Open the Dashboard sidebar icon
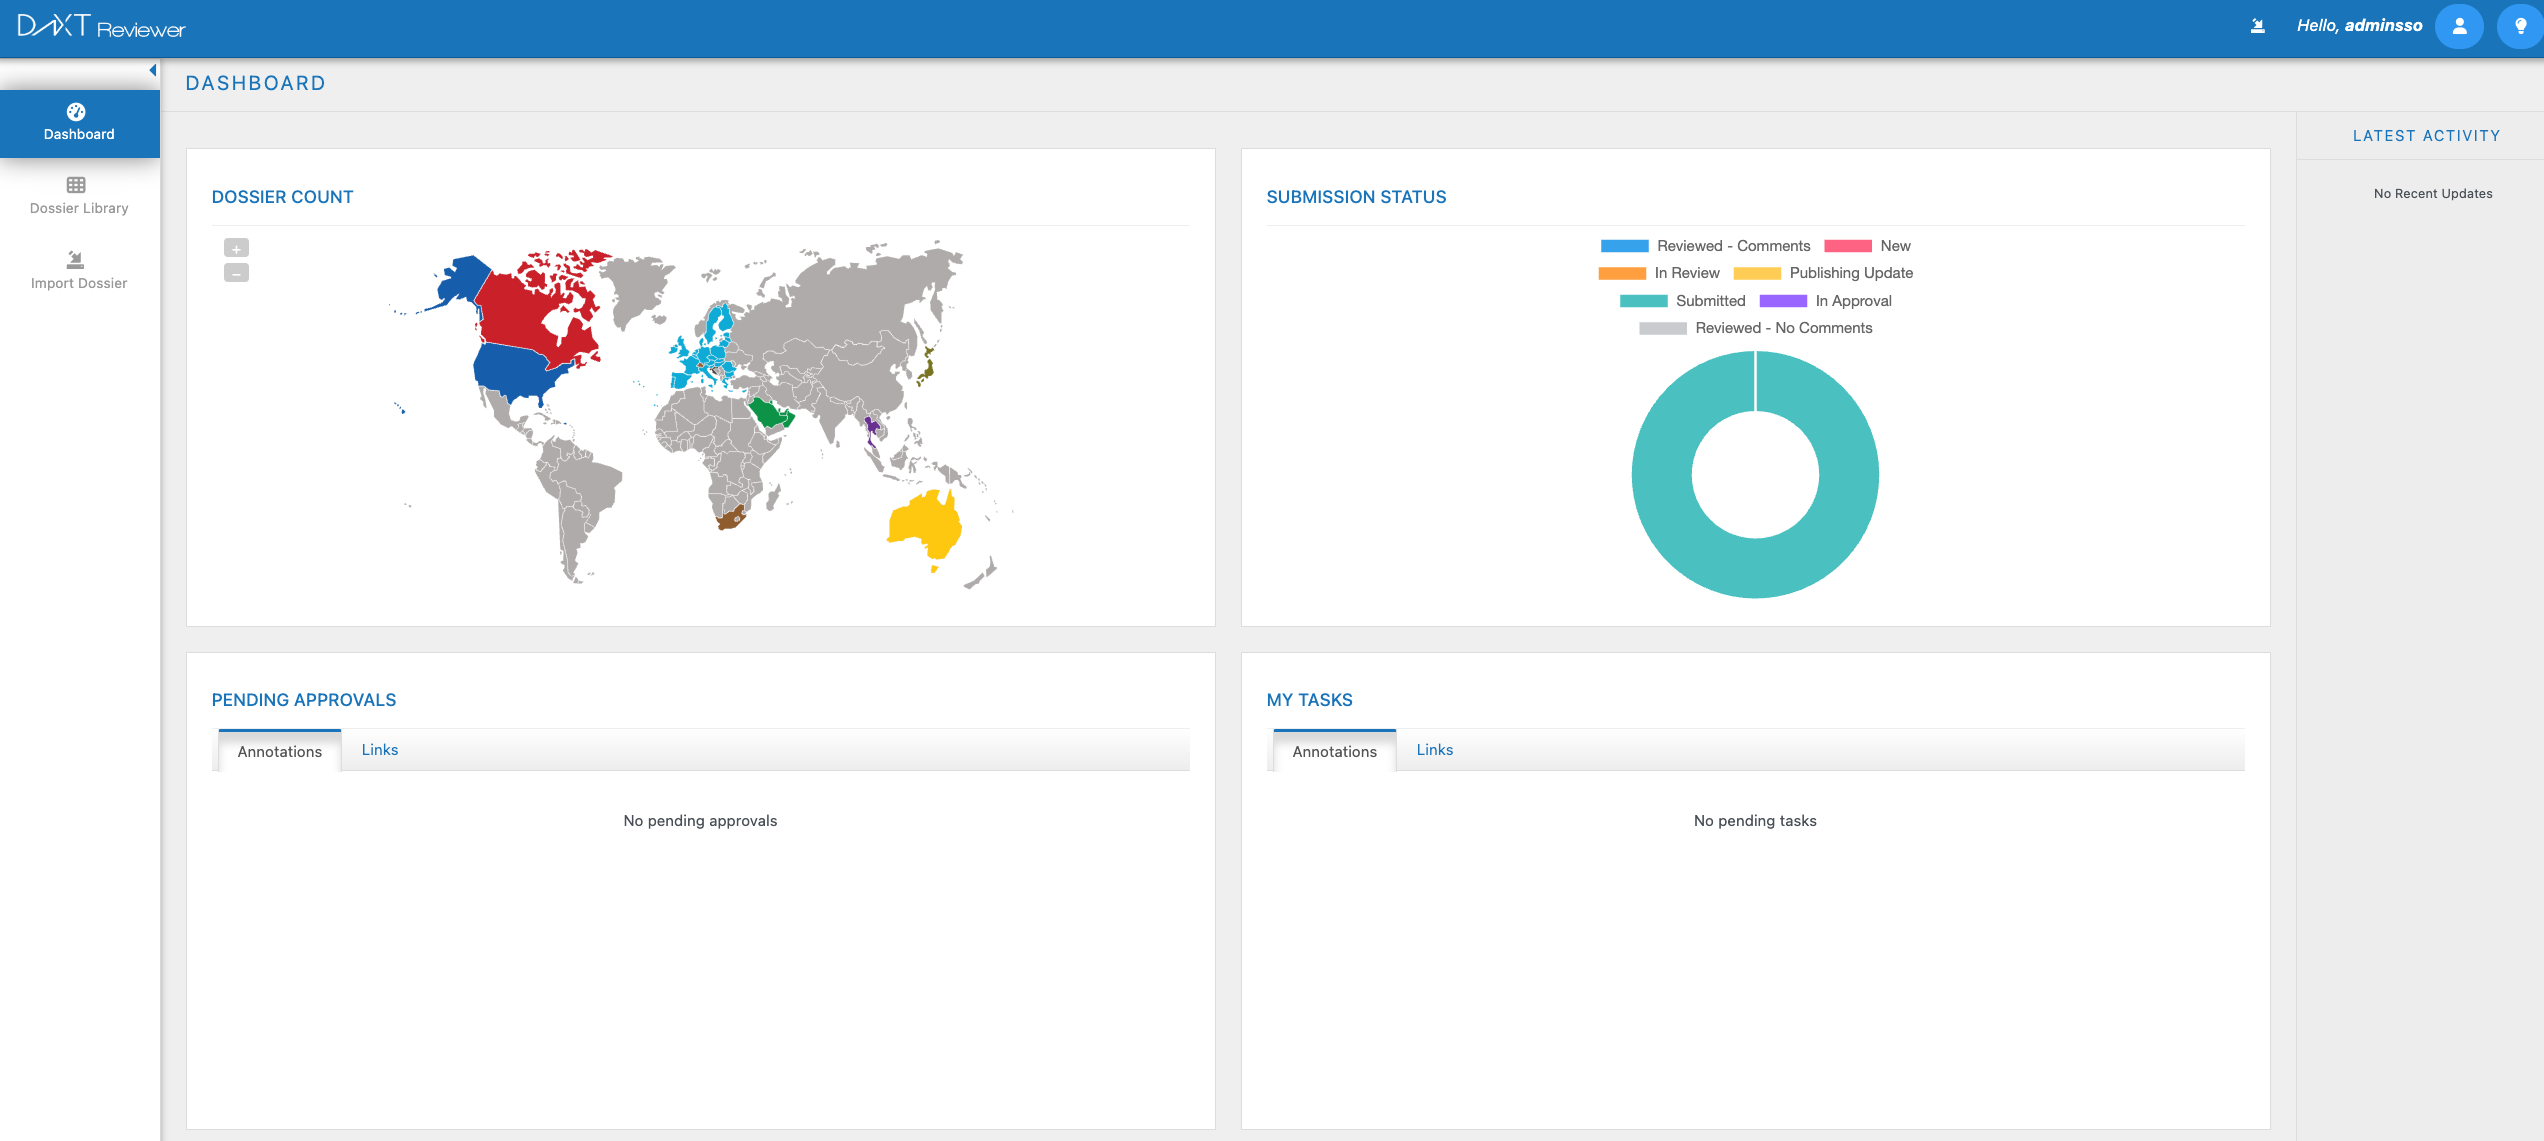The image size is (2544, 1141). (76, 112)
